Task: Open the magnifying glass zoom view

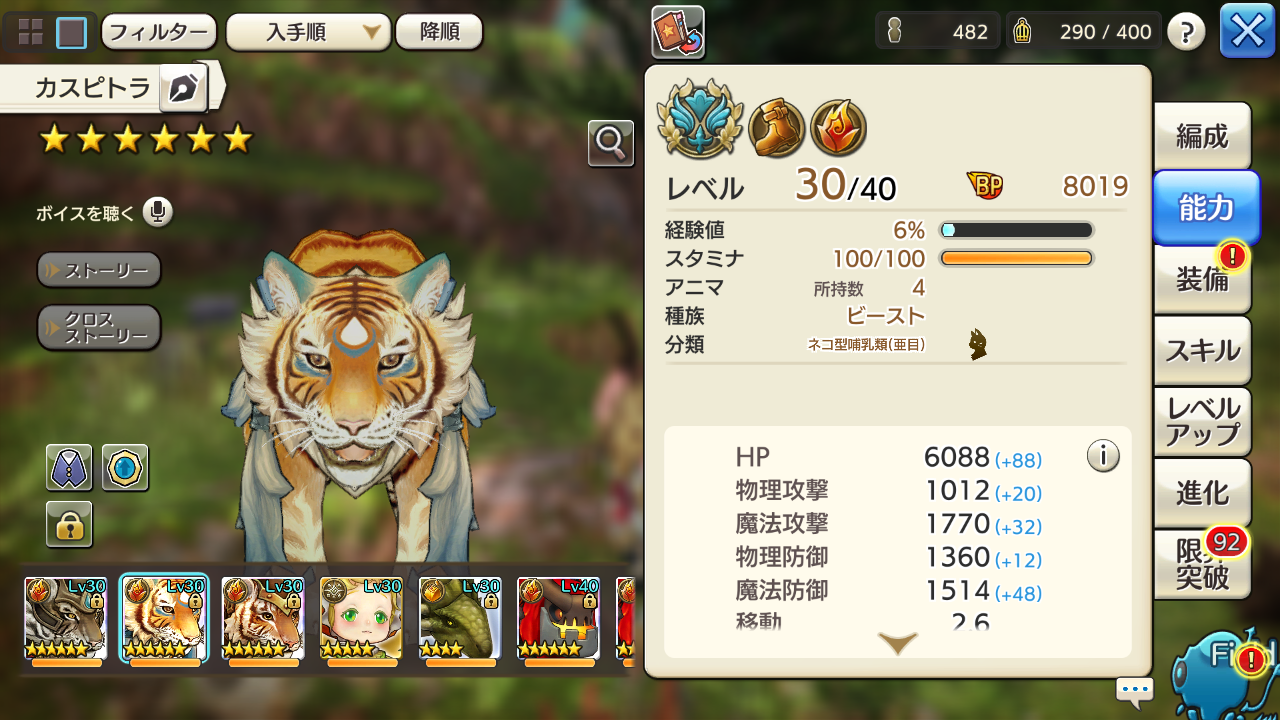Action: (610, 143)
